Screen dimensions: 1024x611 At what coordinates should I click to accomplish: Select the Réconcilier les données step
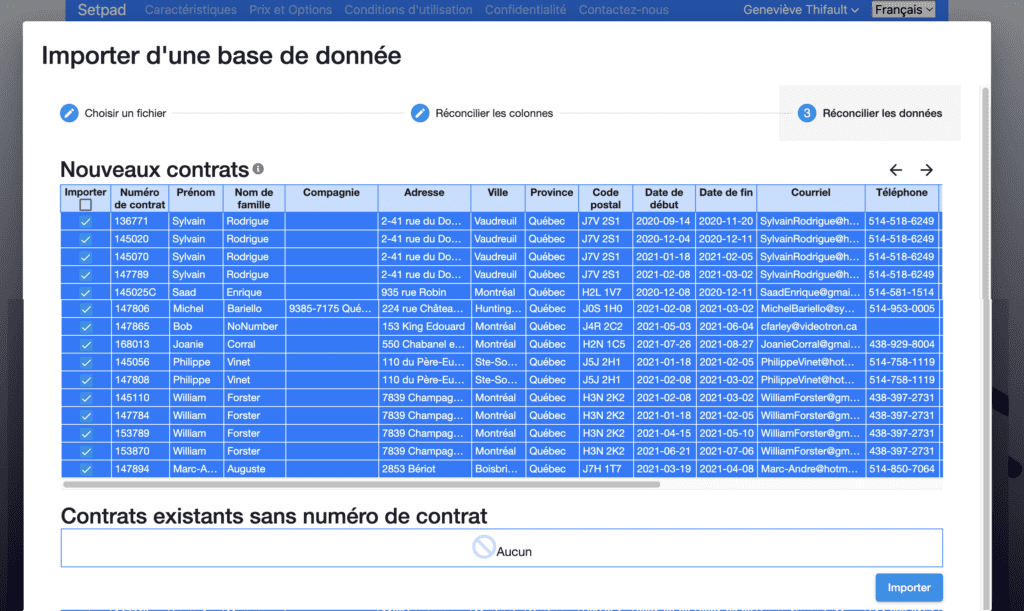881,113
